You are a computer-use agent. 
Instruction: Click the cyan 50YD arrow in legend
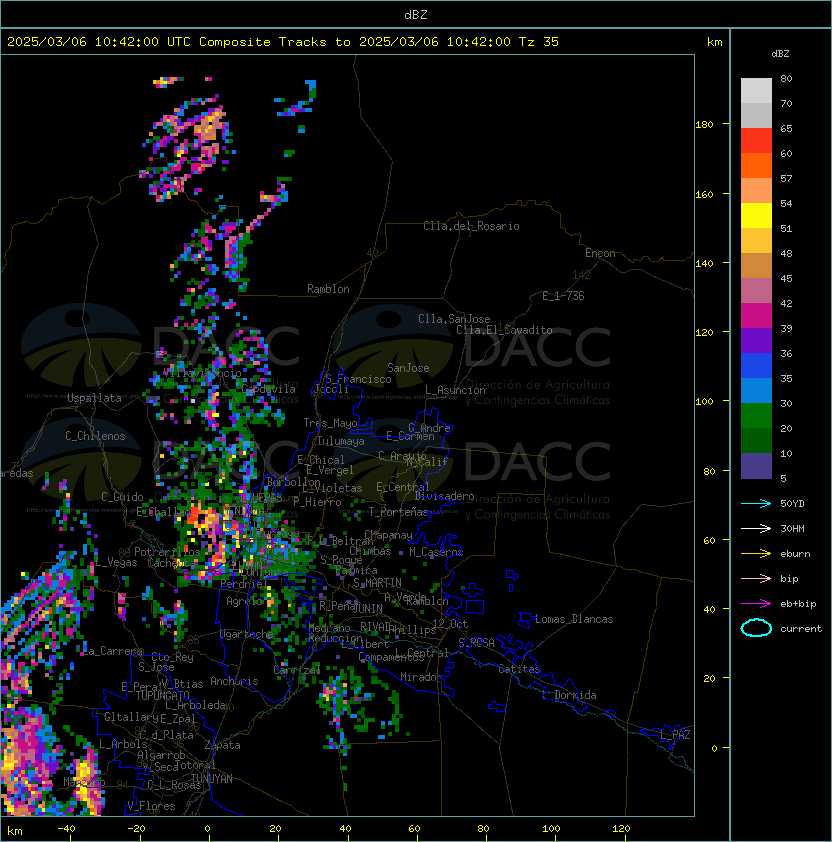point(756,503)
